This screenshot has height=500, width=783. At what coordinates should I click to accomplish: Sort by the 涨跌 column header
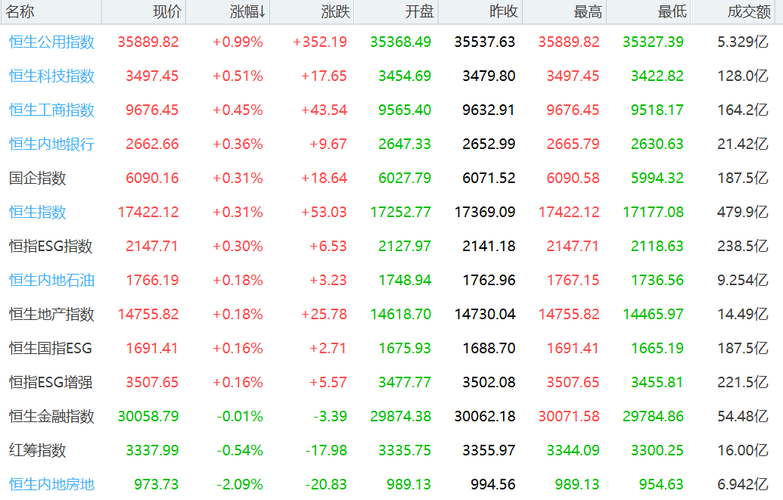point(312,11)
